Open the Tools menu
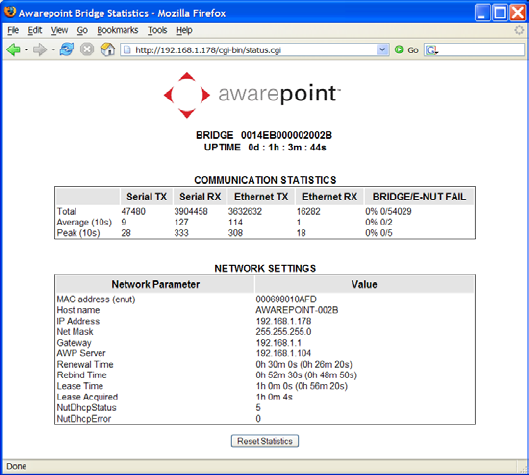529x475 pixels. [x=157, y=30]
